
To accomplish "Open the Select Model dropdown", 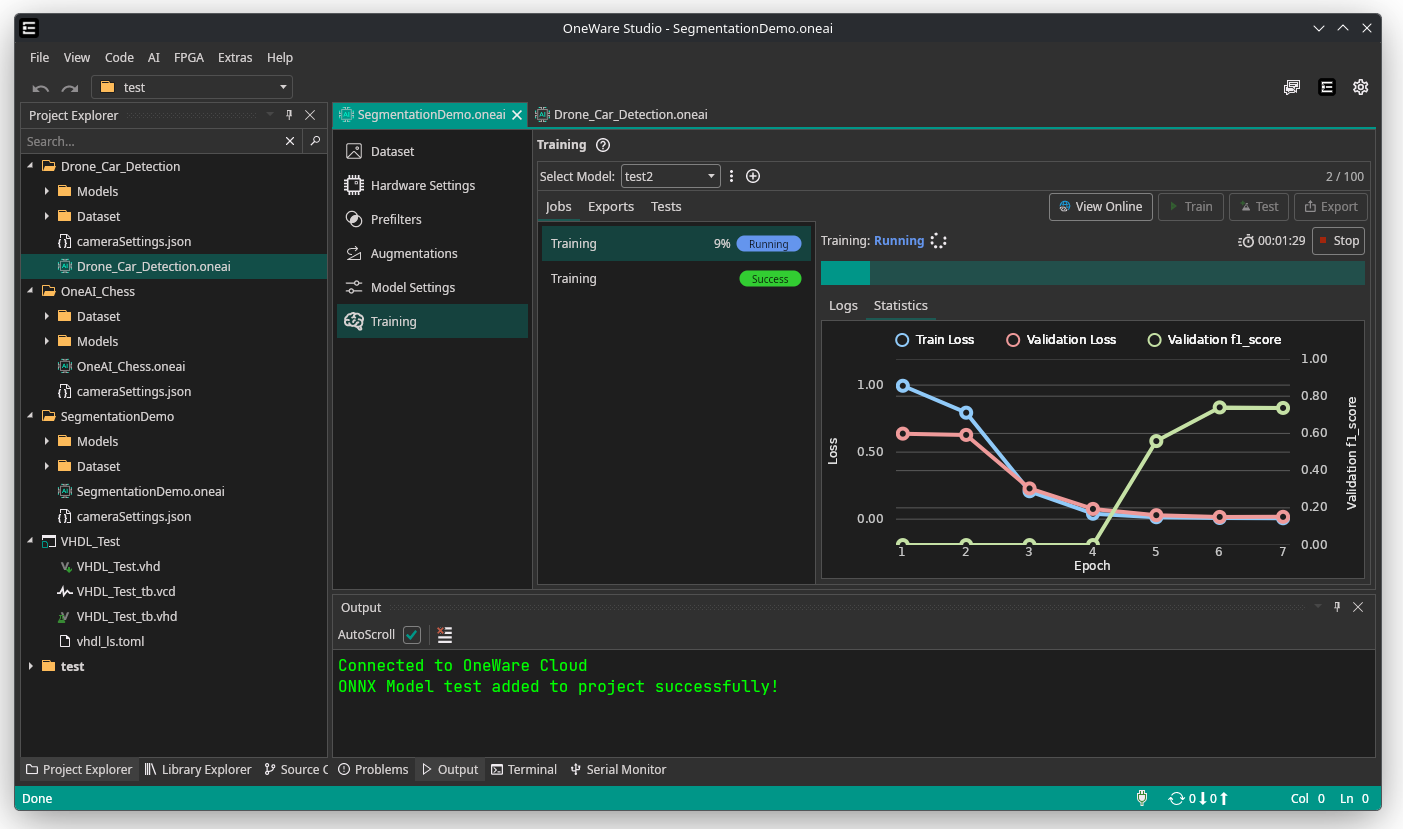I will [670, 176].
